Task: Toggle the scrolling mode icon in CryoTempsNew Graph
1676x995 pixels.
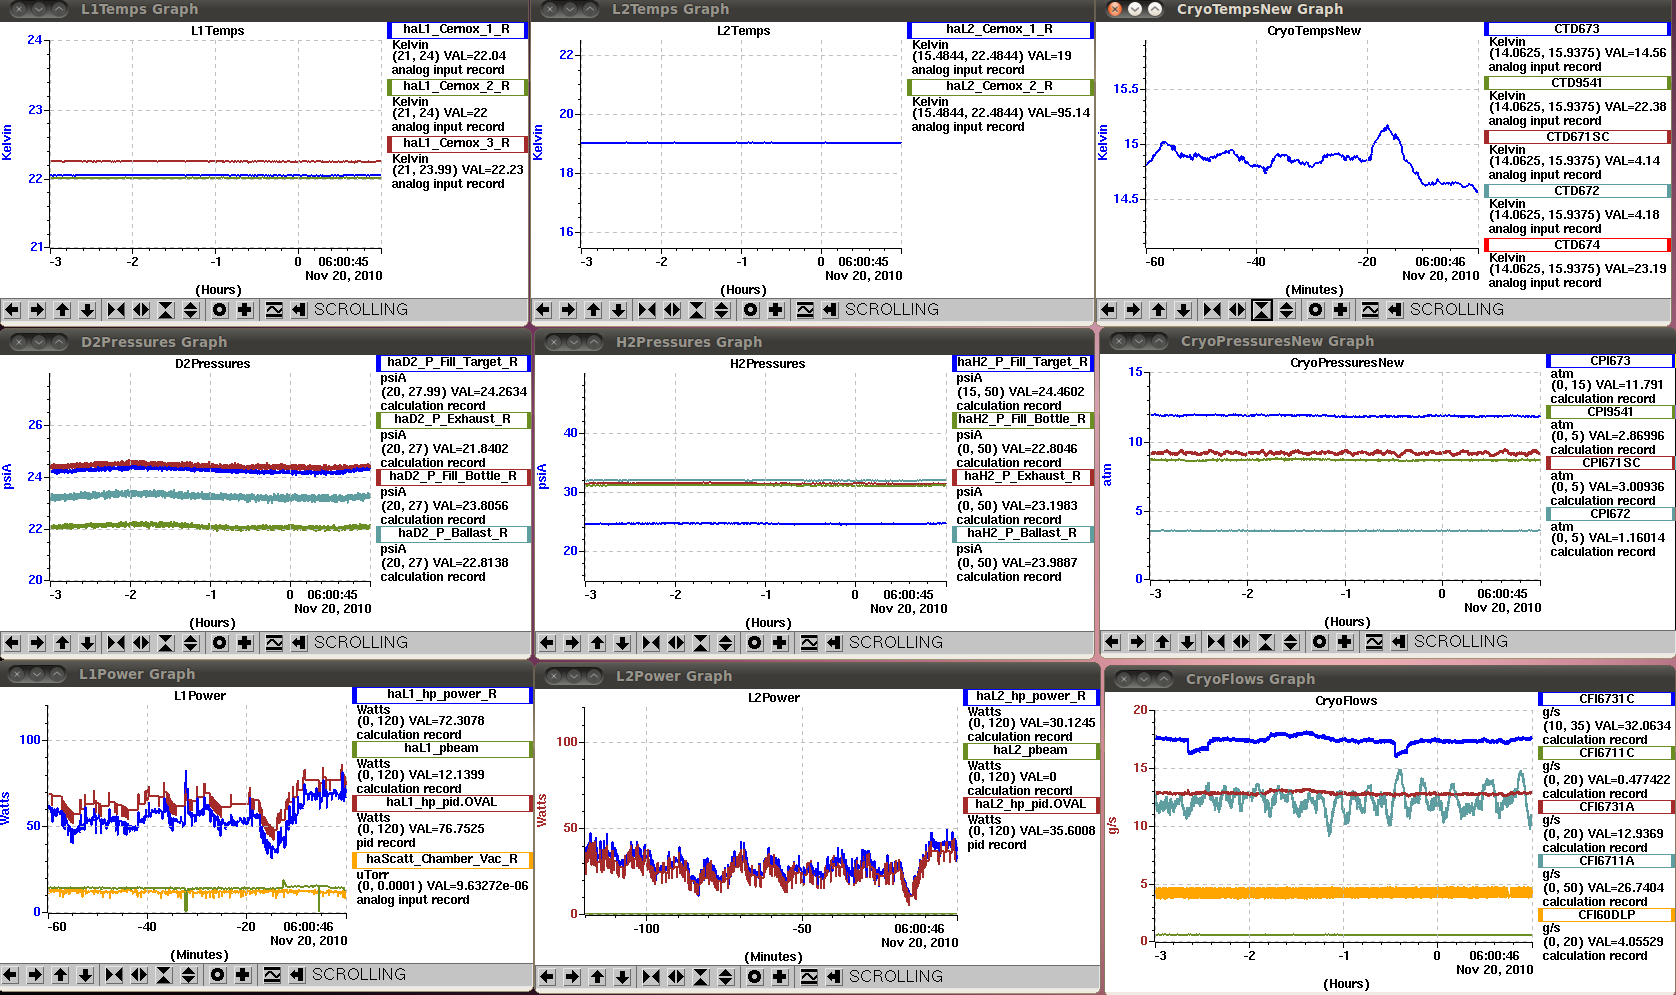Action: coord(1395,310)
